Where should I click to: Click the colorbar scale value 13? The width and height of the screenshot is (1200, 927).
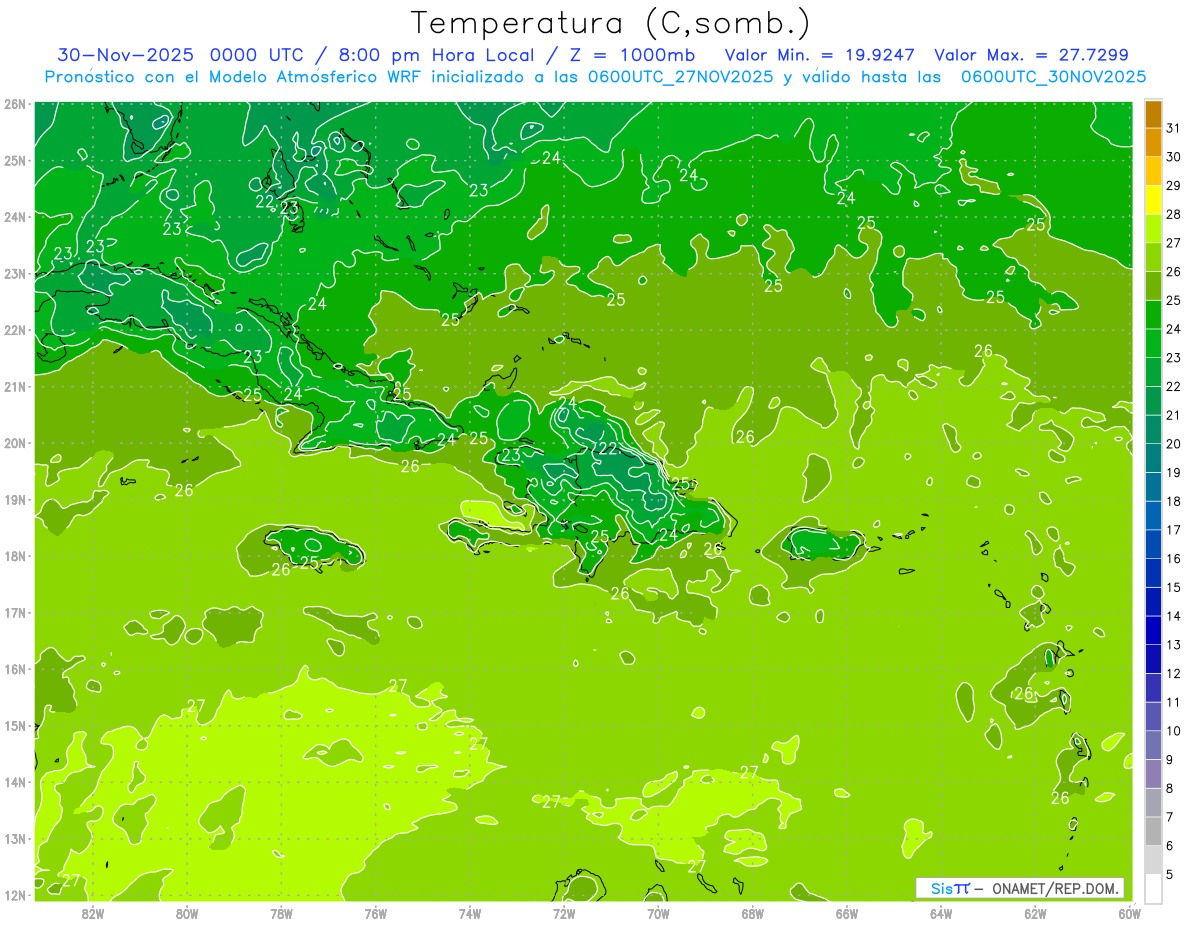pos(1174,645)
